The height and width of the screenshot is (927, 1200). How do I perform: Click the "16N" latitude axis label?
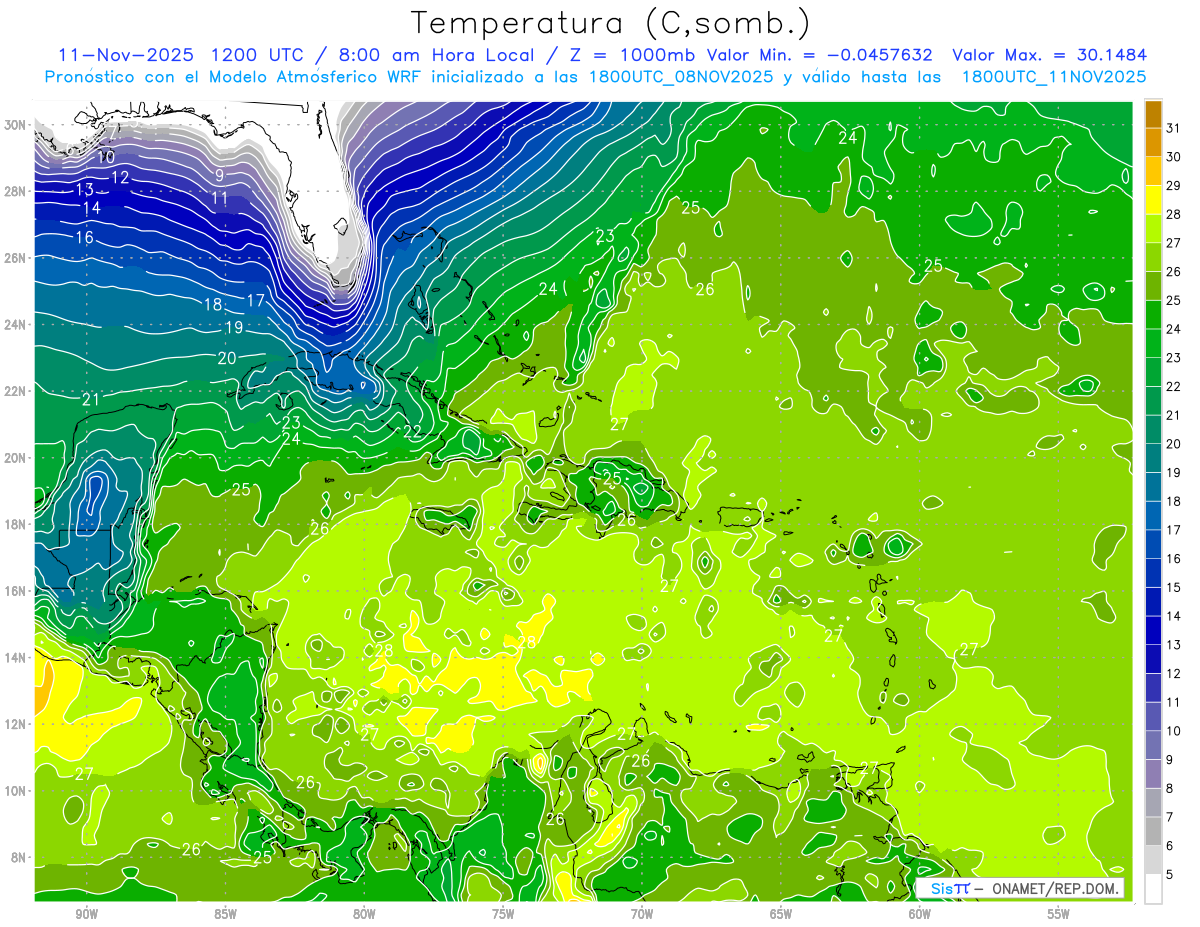click(15, 591)
